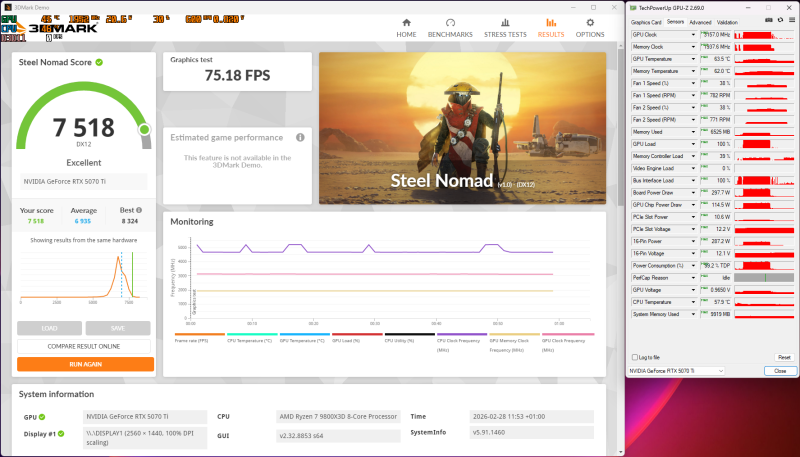Screen dimensions: 800x457
Task: Toggle the GPU Temperature legend entry
Action: (305, 338)
